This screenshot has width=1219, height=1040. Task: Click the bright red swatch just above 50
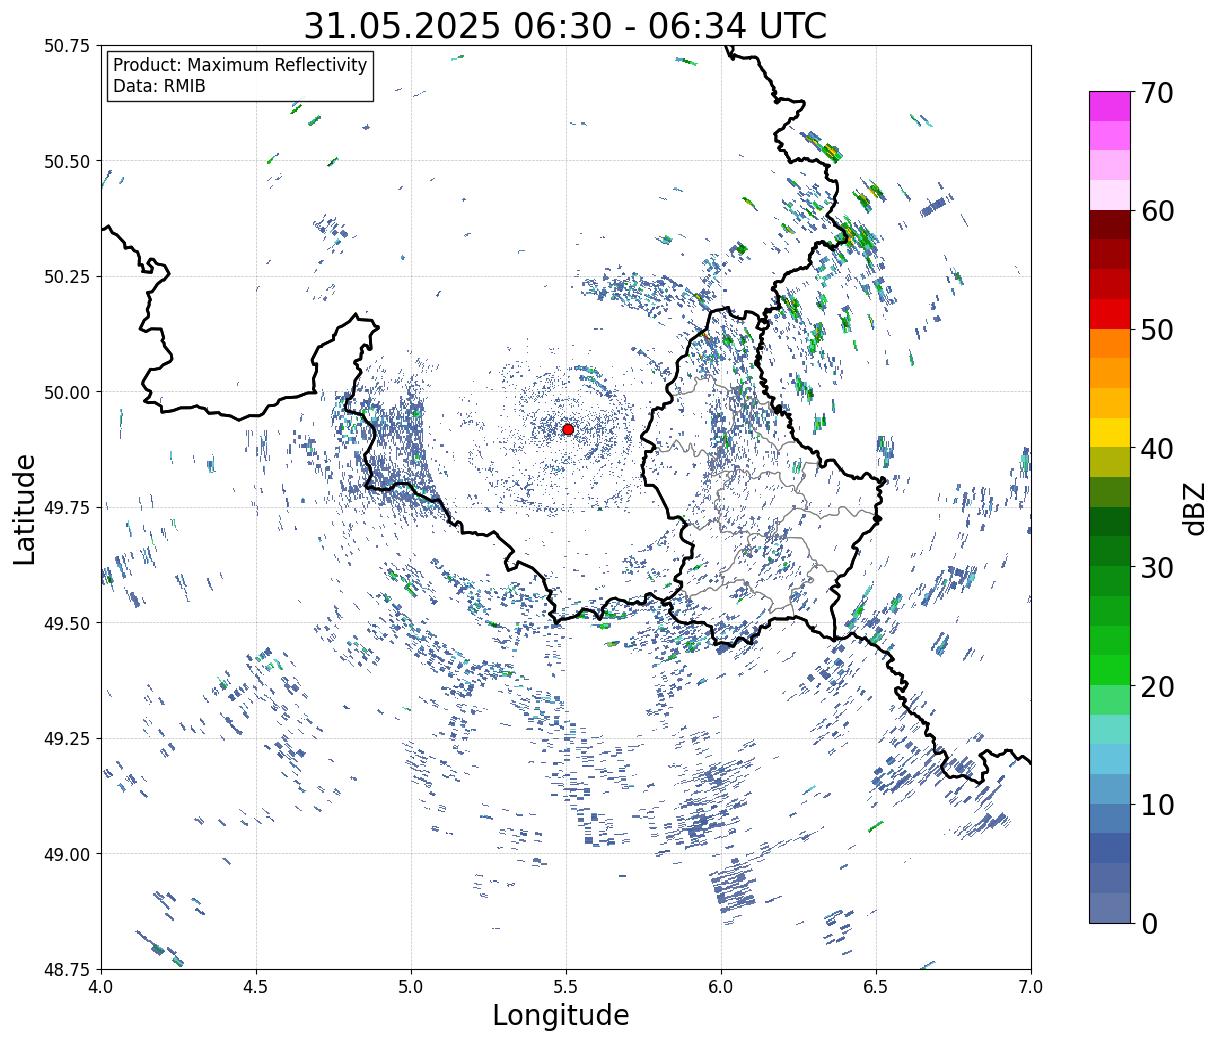[1110, 314]
